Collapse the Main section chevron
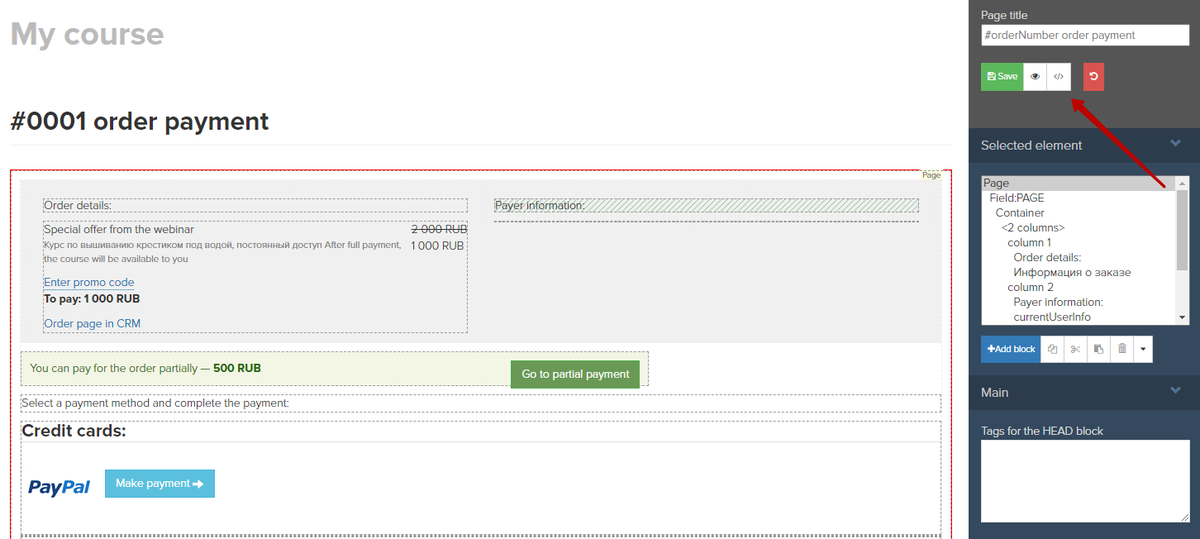 pyautogui.click(x=1175, y=392)
